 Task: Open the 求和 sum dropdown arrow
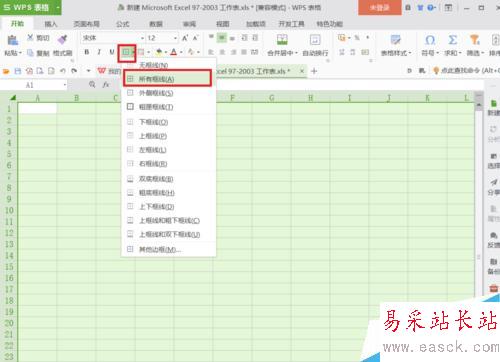tap(460, 53)
